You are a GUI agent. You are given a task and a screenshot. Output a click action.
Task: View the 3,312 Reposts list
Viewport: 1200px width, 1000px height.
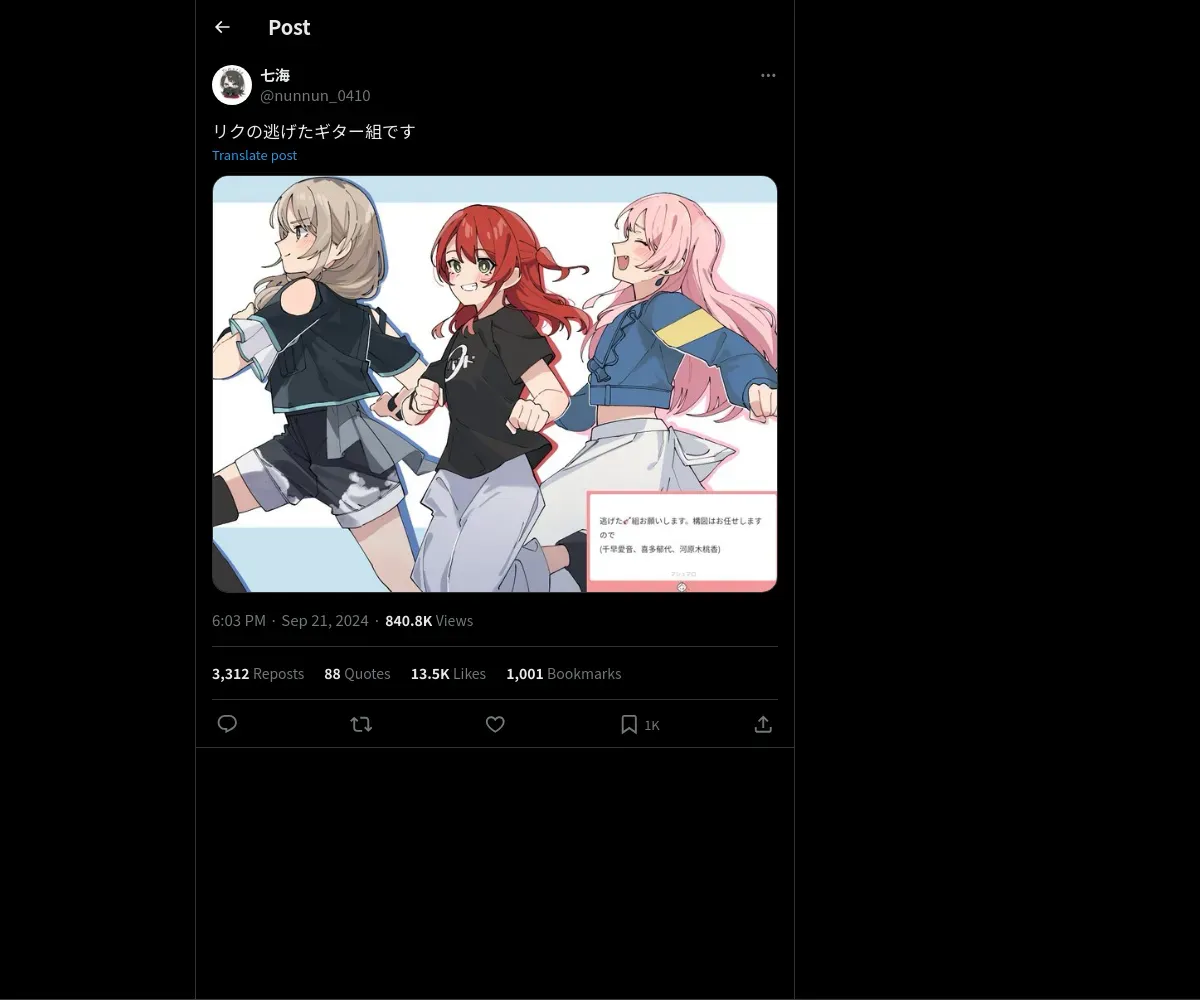point(258,674)
